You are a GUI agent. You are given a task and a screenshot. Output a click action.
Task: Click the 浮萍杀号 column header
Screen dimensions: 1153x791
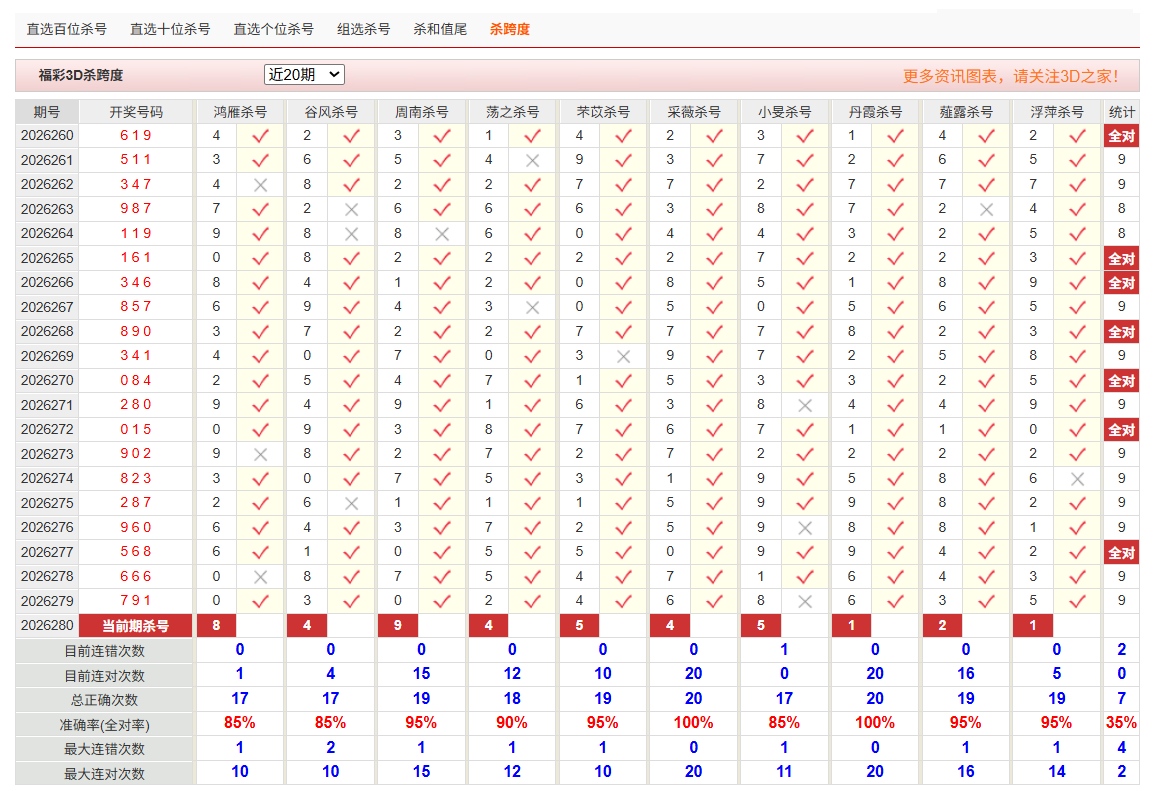click(1057, 112)
